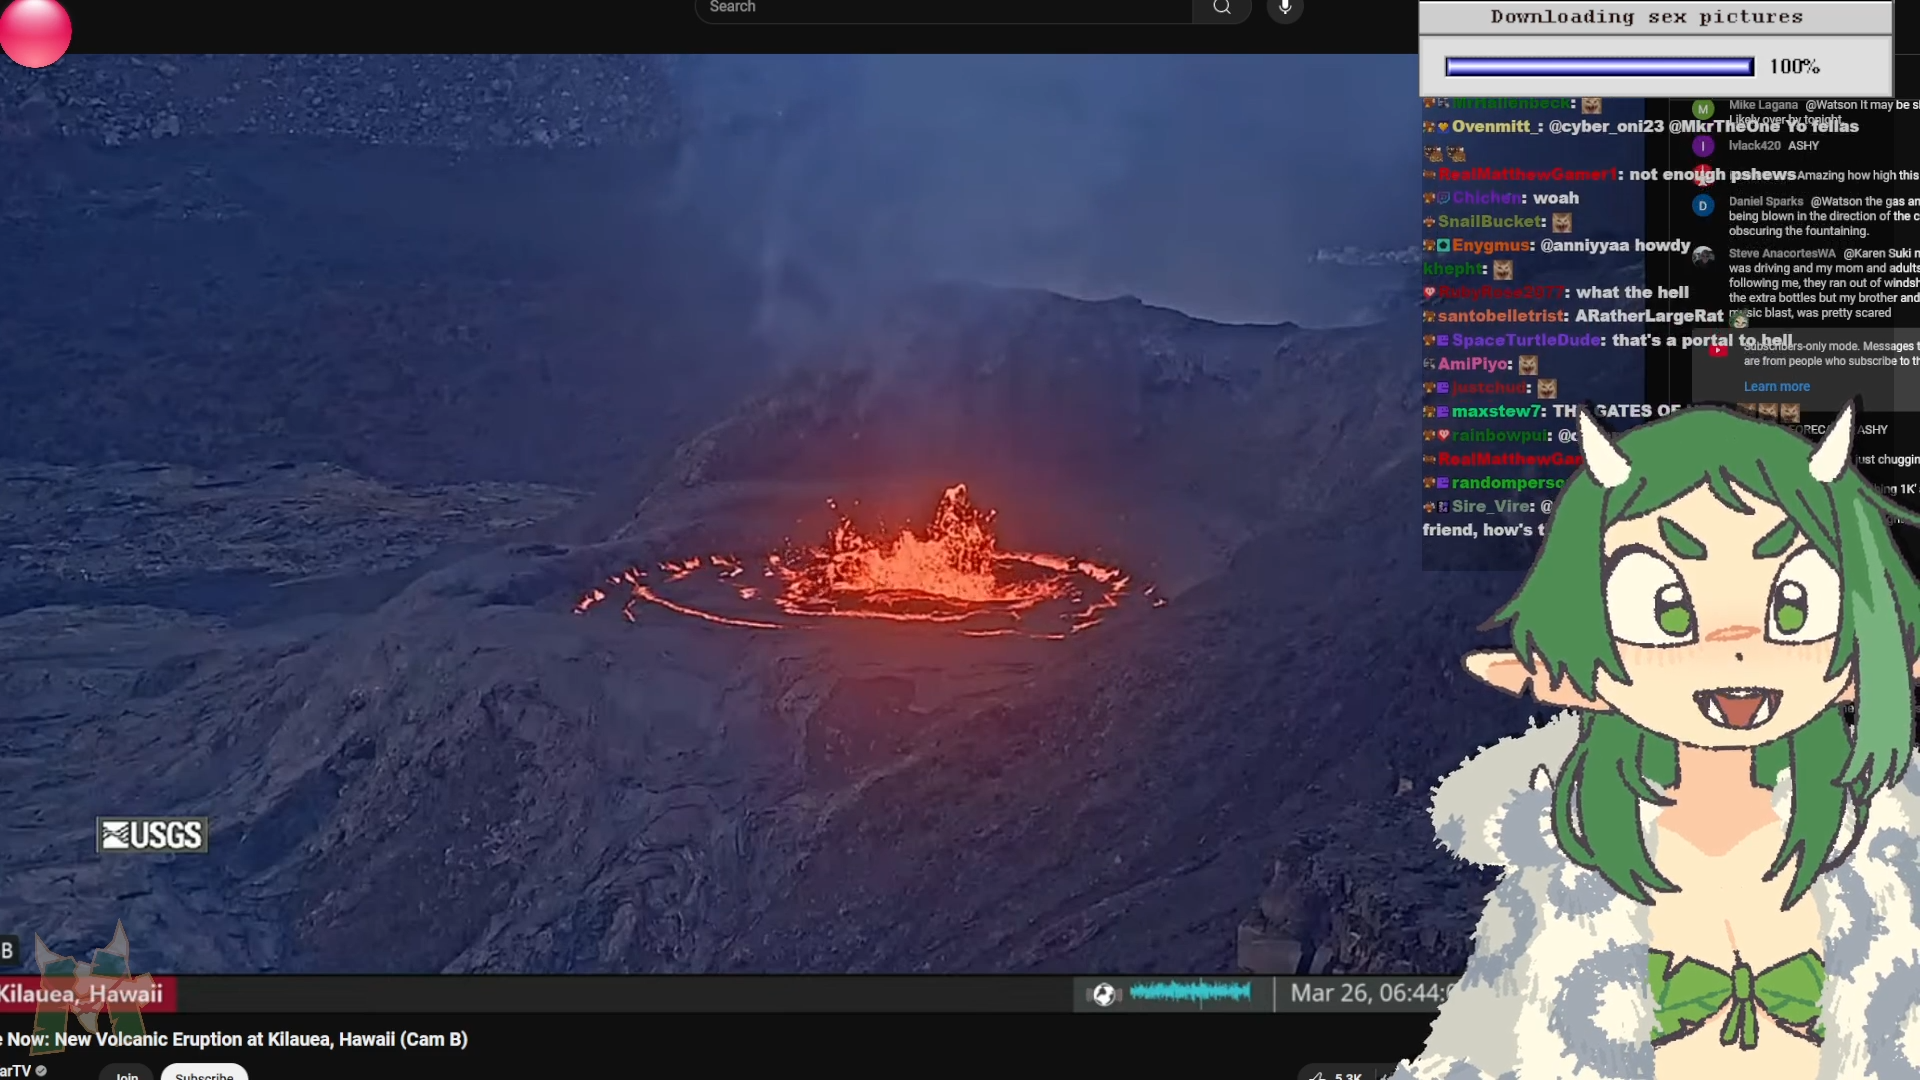This screenshot has height=1080, width=1920.
Task: Click the like thumbs-up icon (5.3K)
Action: pyautogui.click(x=1318, y=1075)
